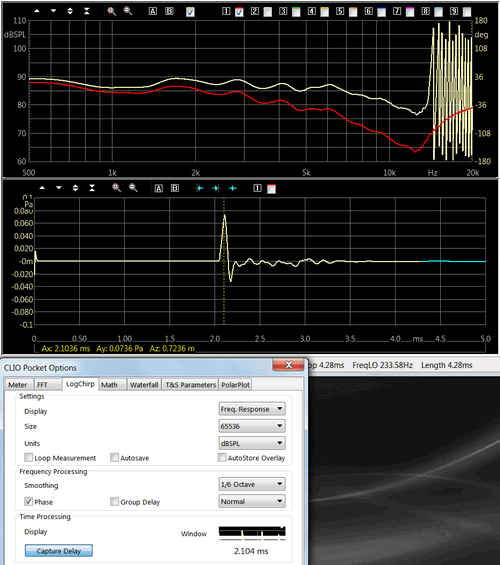Enable the Group Delay checkbox

tap(114, 501)
